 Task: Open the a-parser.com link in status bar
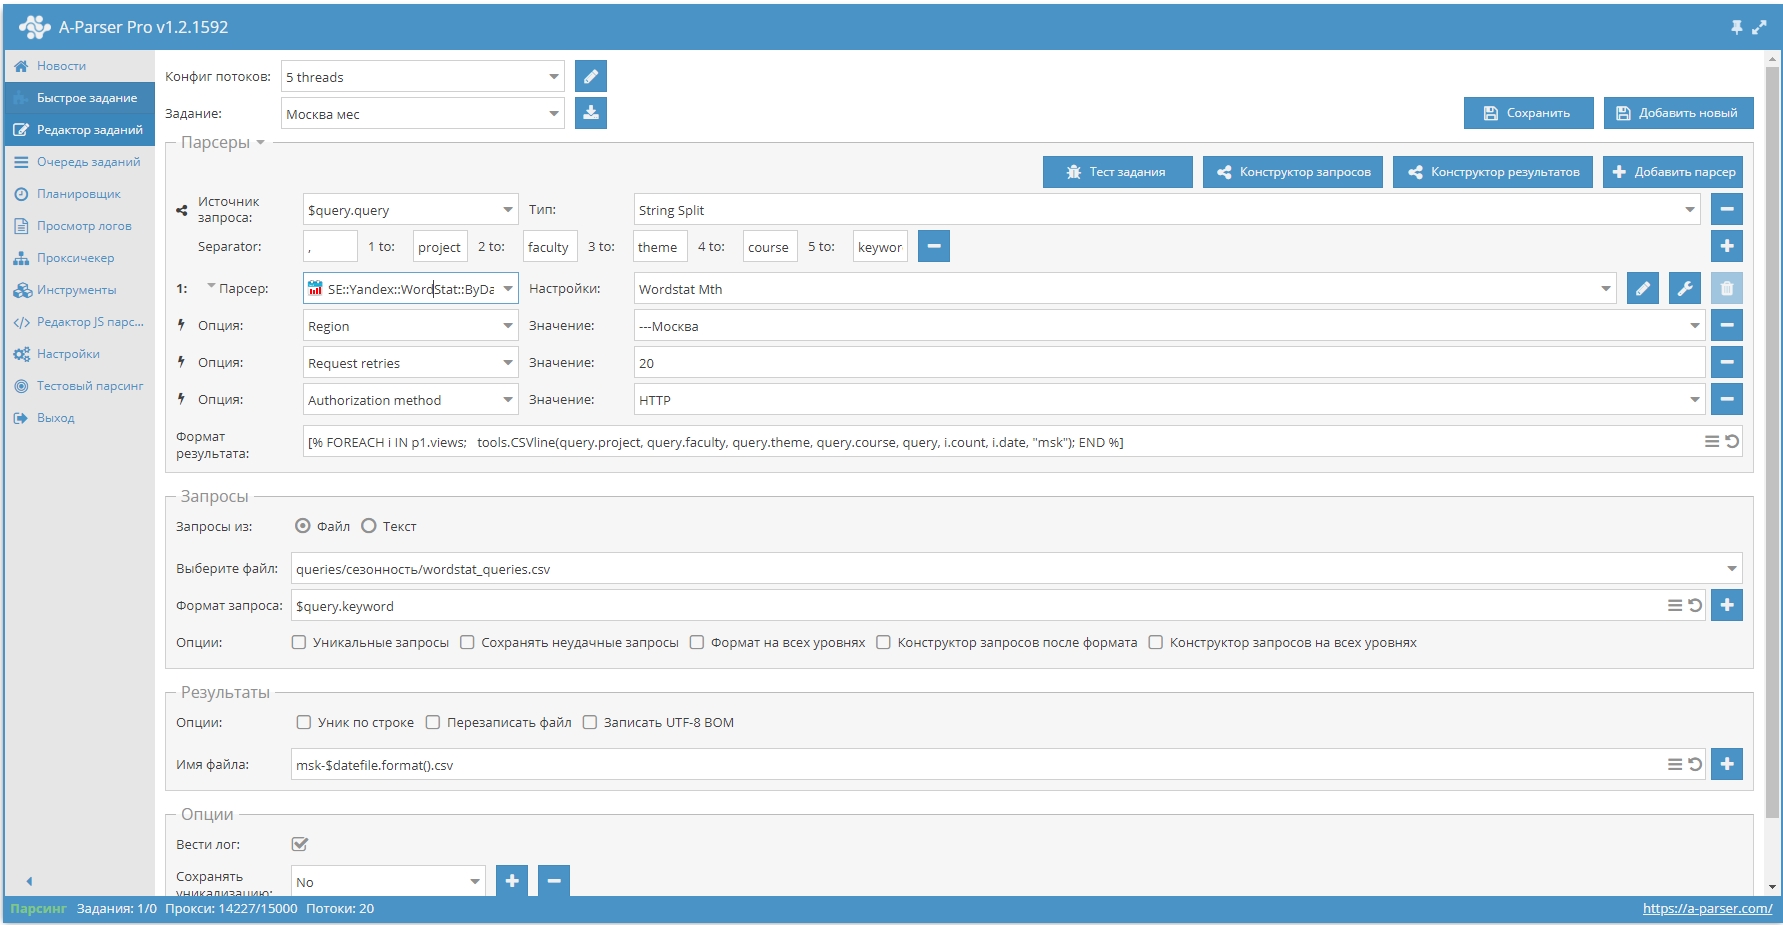coord(1706,908)
